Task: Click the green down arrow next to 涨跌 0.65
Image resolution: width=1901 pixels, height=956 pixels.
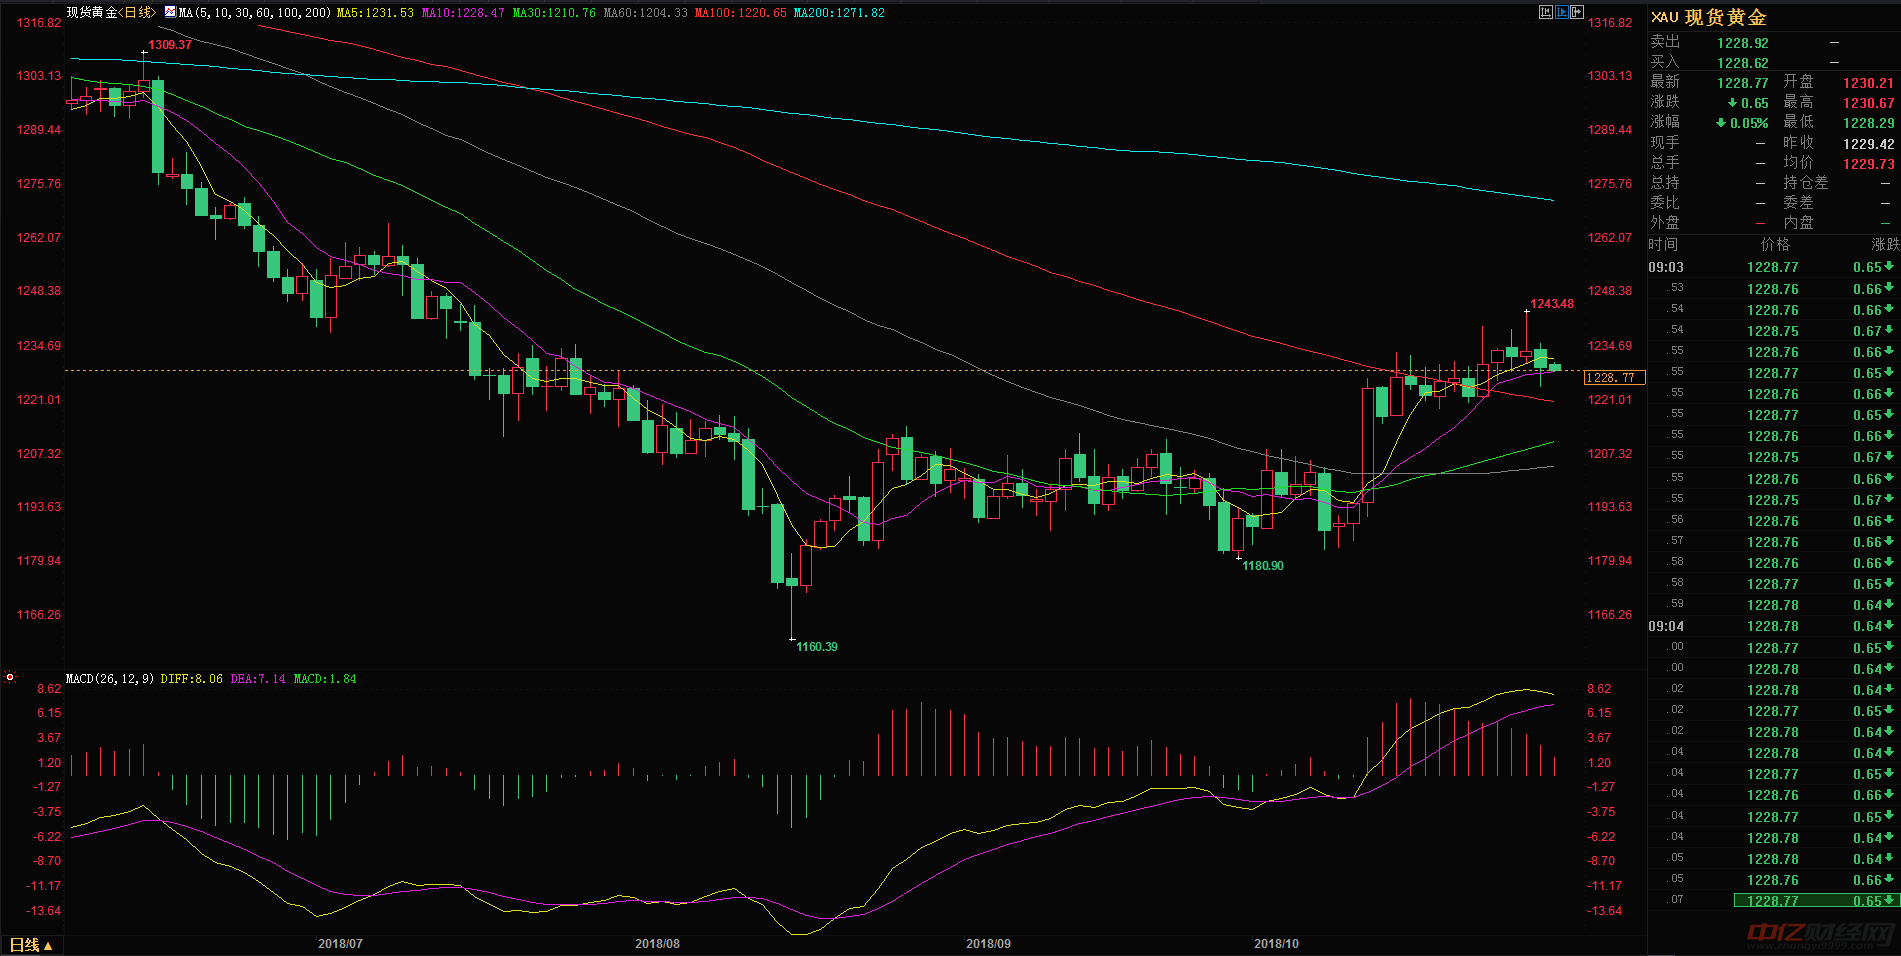Action: point(1732,103)
